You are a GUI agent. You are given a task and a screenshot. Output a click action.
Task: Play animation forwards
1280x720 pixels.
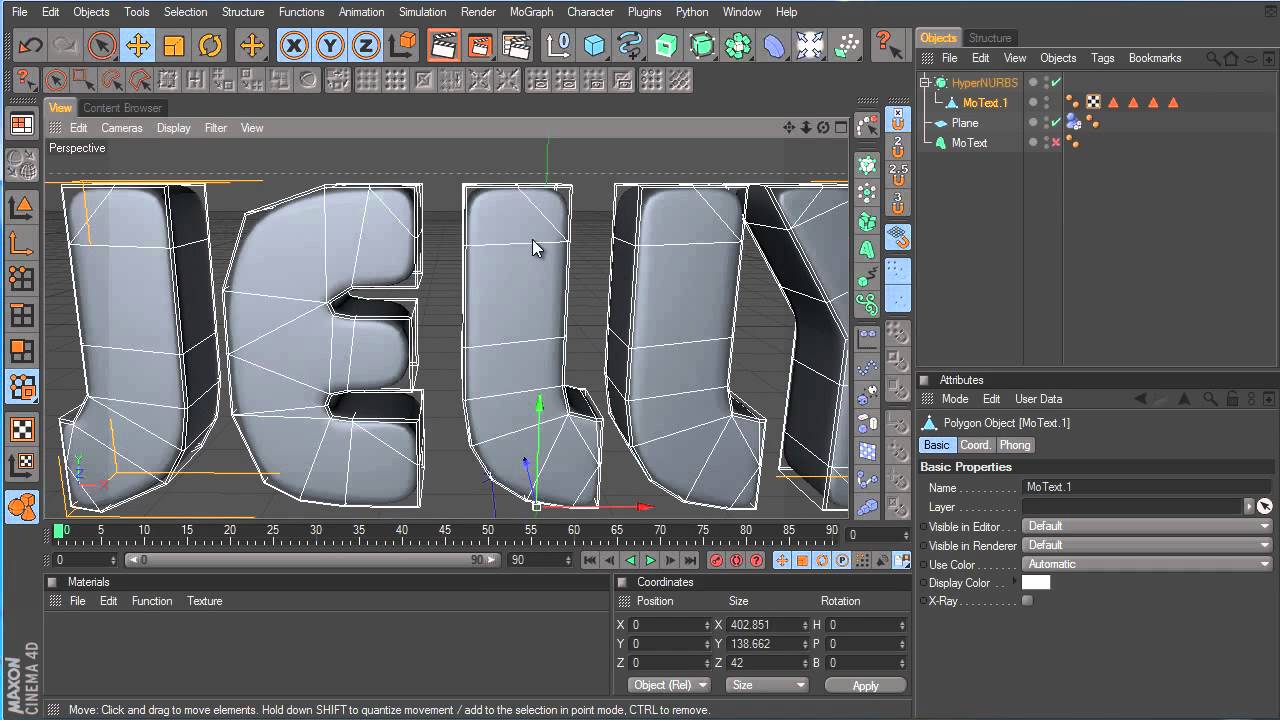coord(650,561)
